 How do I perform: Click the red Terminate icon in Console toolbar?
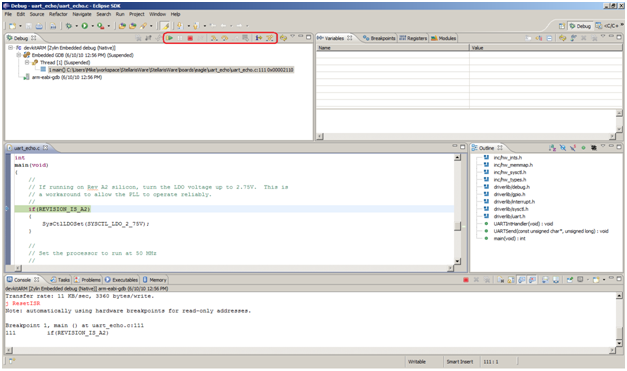[465, 280]
